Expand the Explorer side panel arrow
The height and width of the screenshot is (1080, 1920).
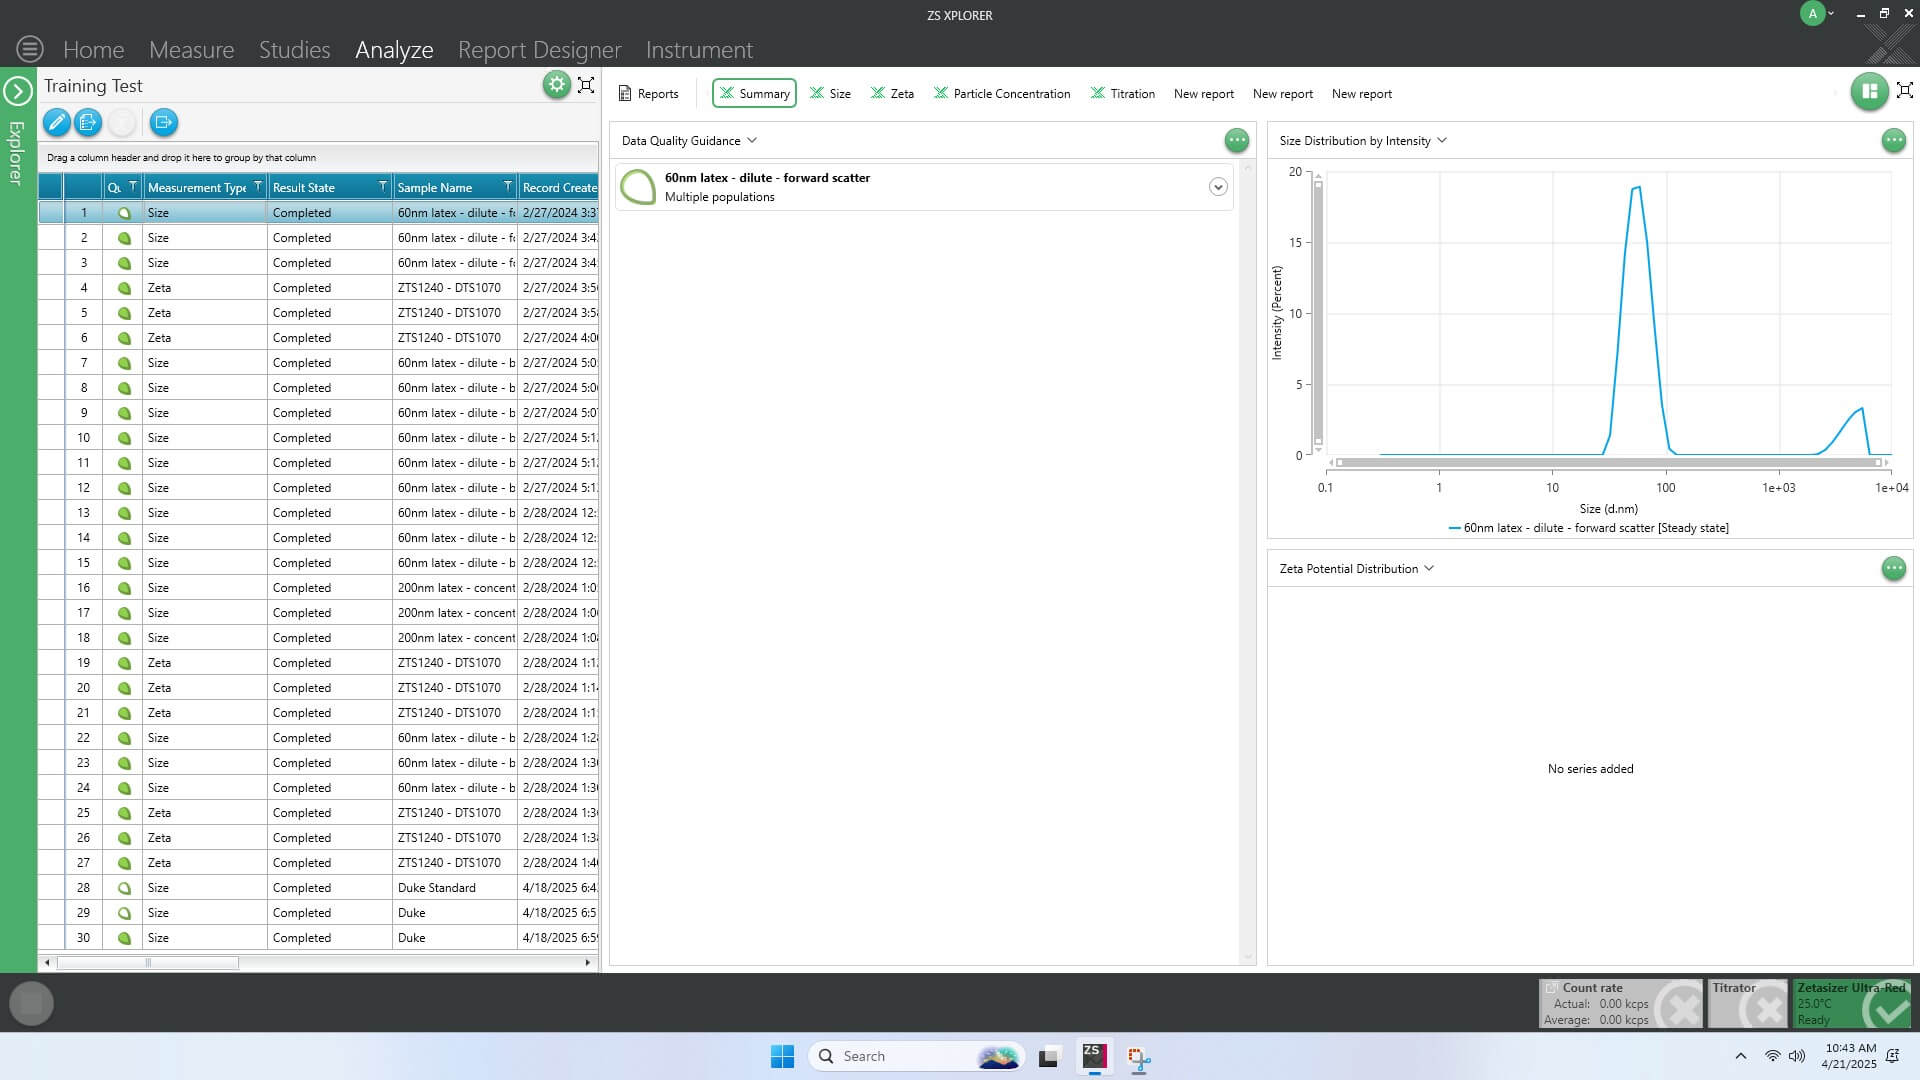pyautogui.click(x=18, y=91)
